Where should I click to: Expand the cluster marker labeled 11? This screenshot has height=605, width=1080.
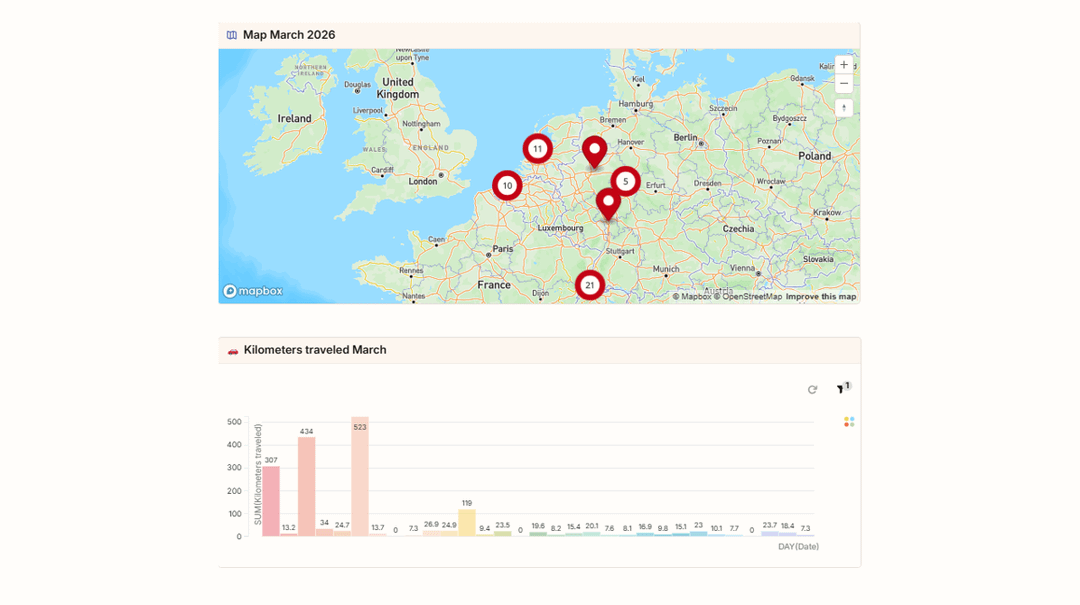click(537, 149)
